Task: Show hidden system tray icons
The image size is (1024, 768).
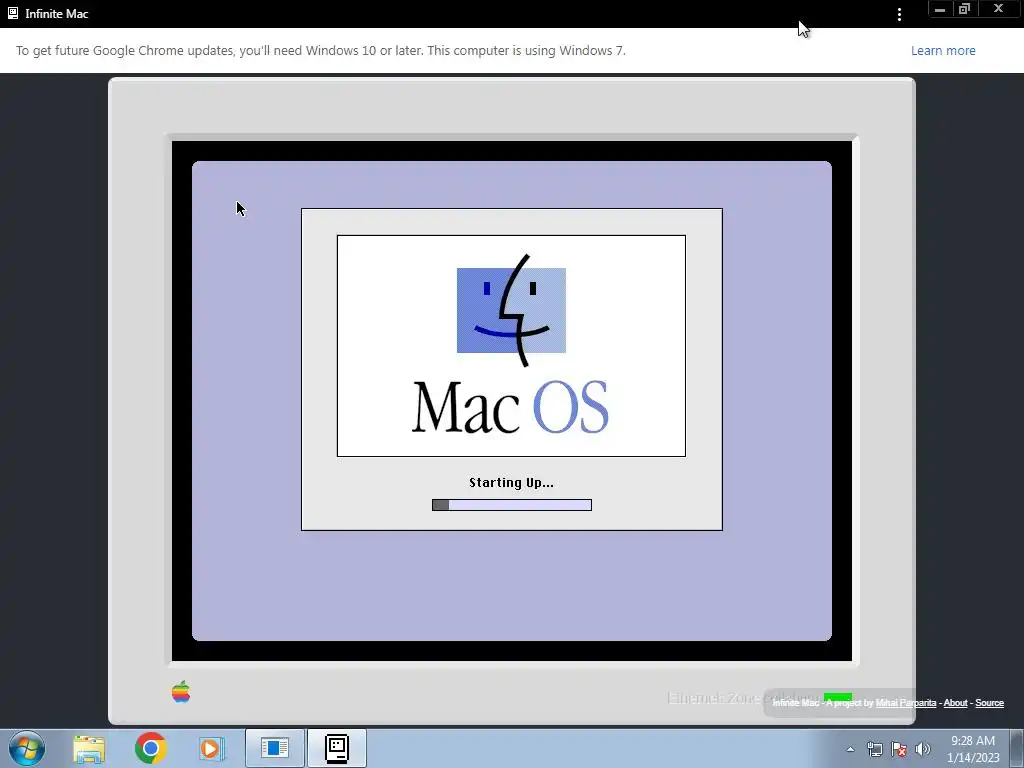Action: click(850, 749)
